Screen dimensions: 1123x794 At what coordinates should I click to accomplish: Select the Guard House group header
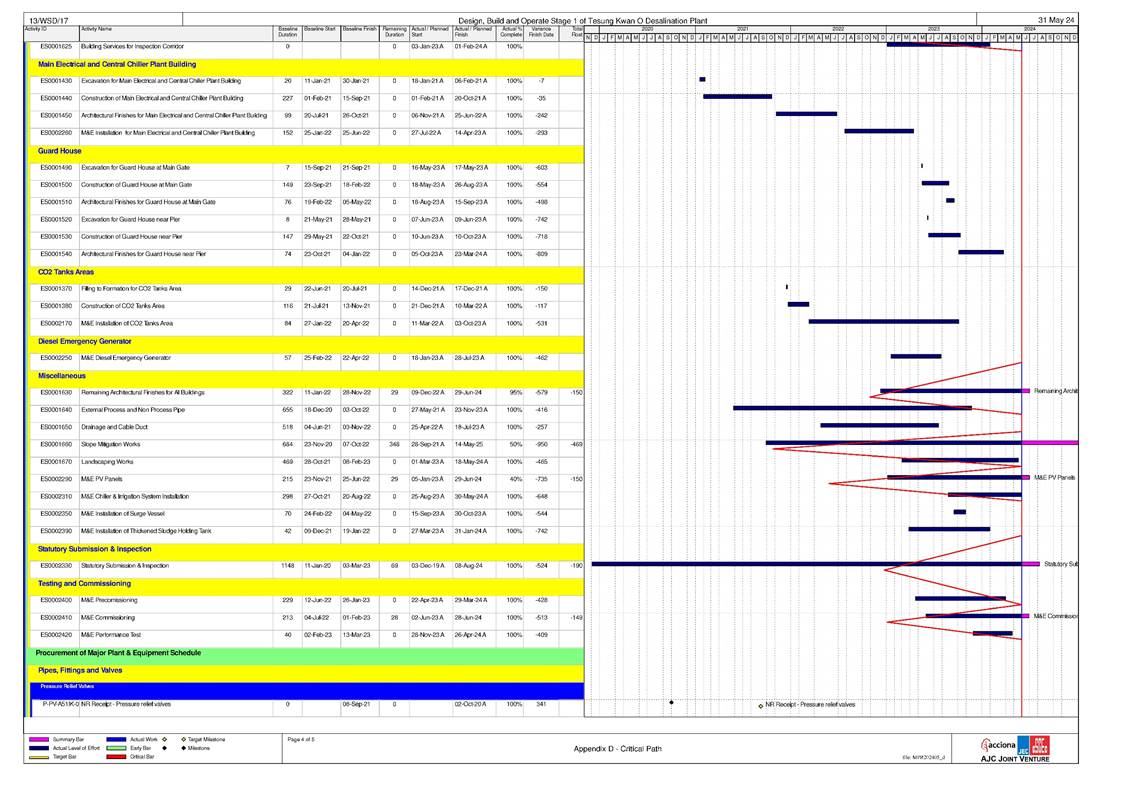click(x=60, y=151)
